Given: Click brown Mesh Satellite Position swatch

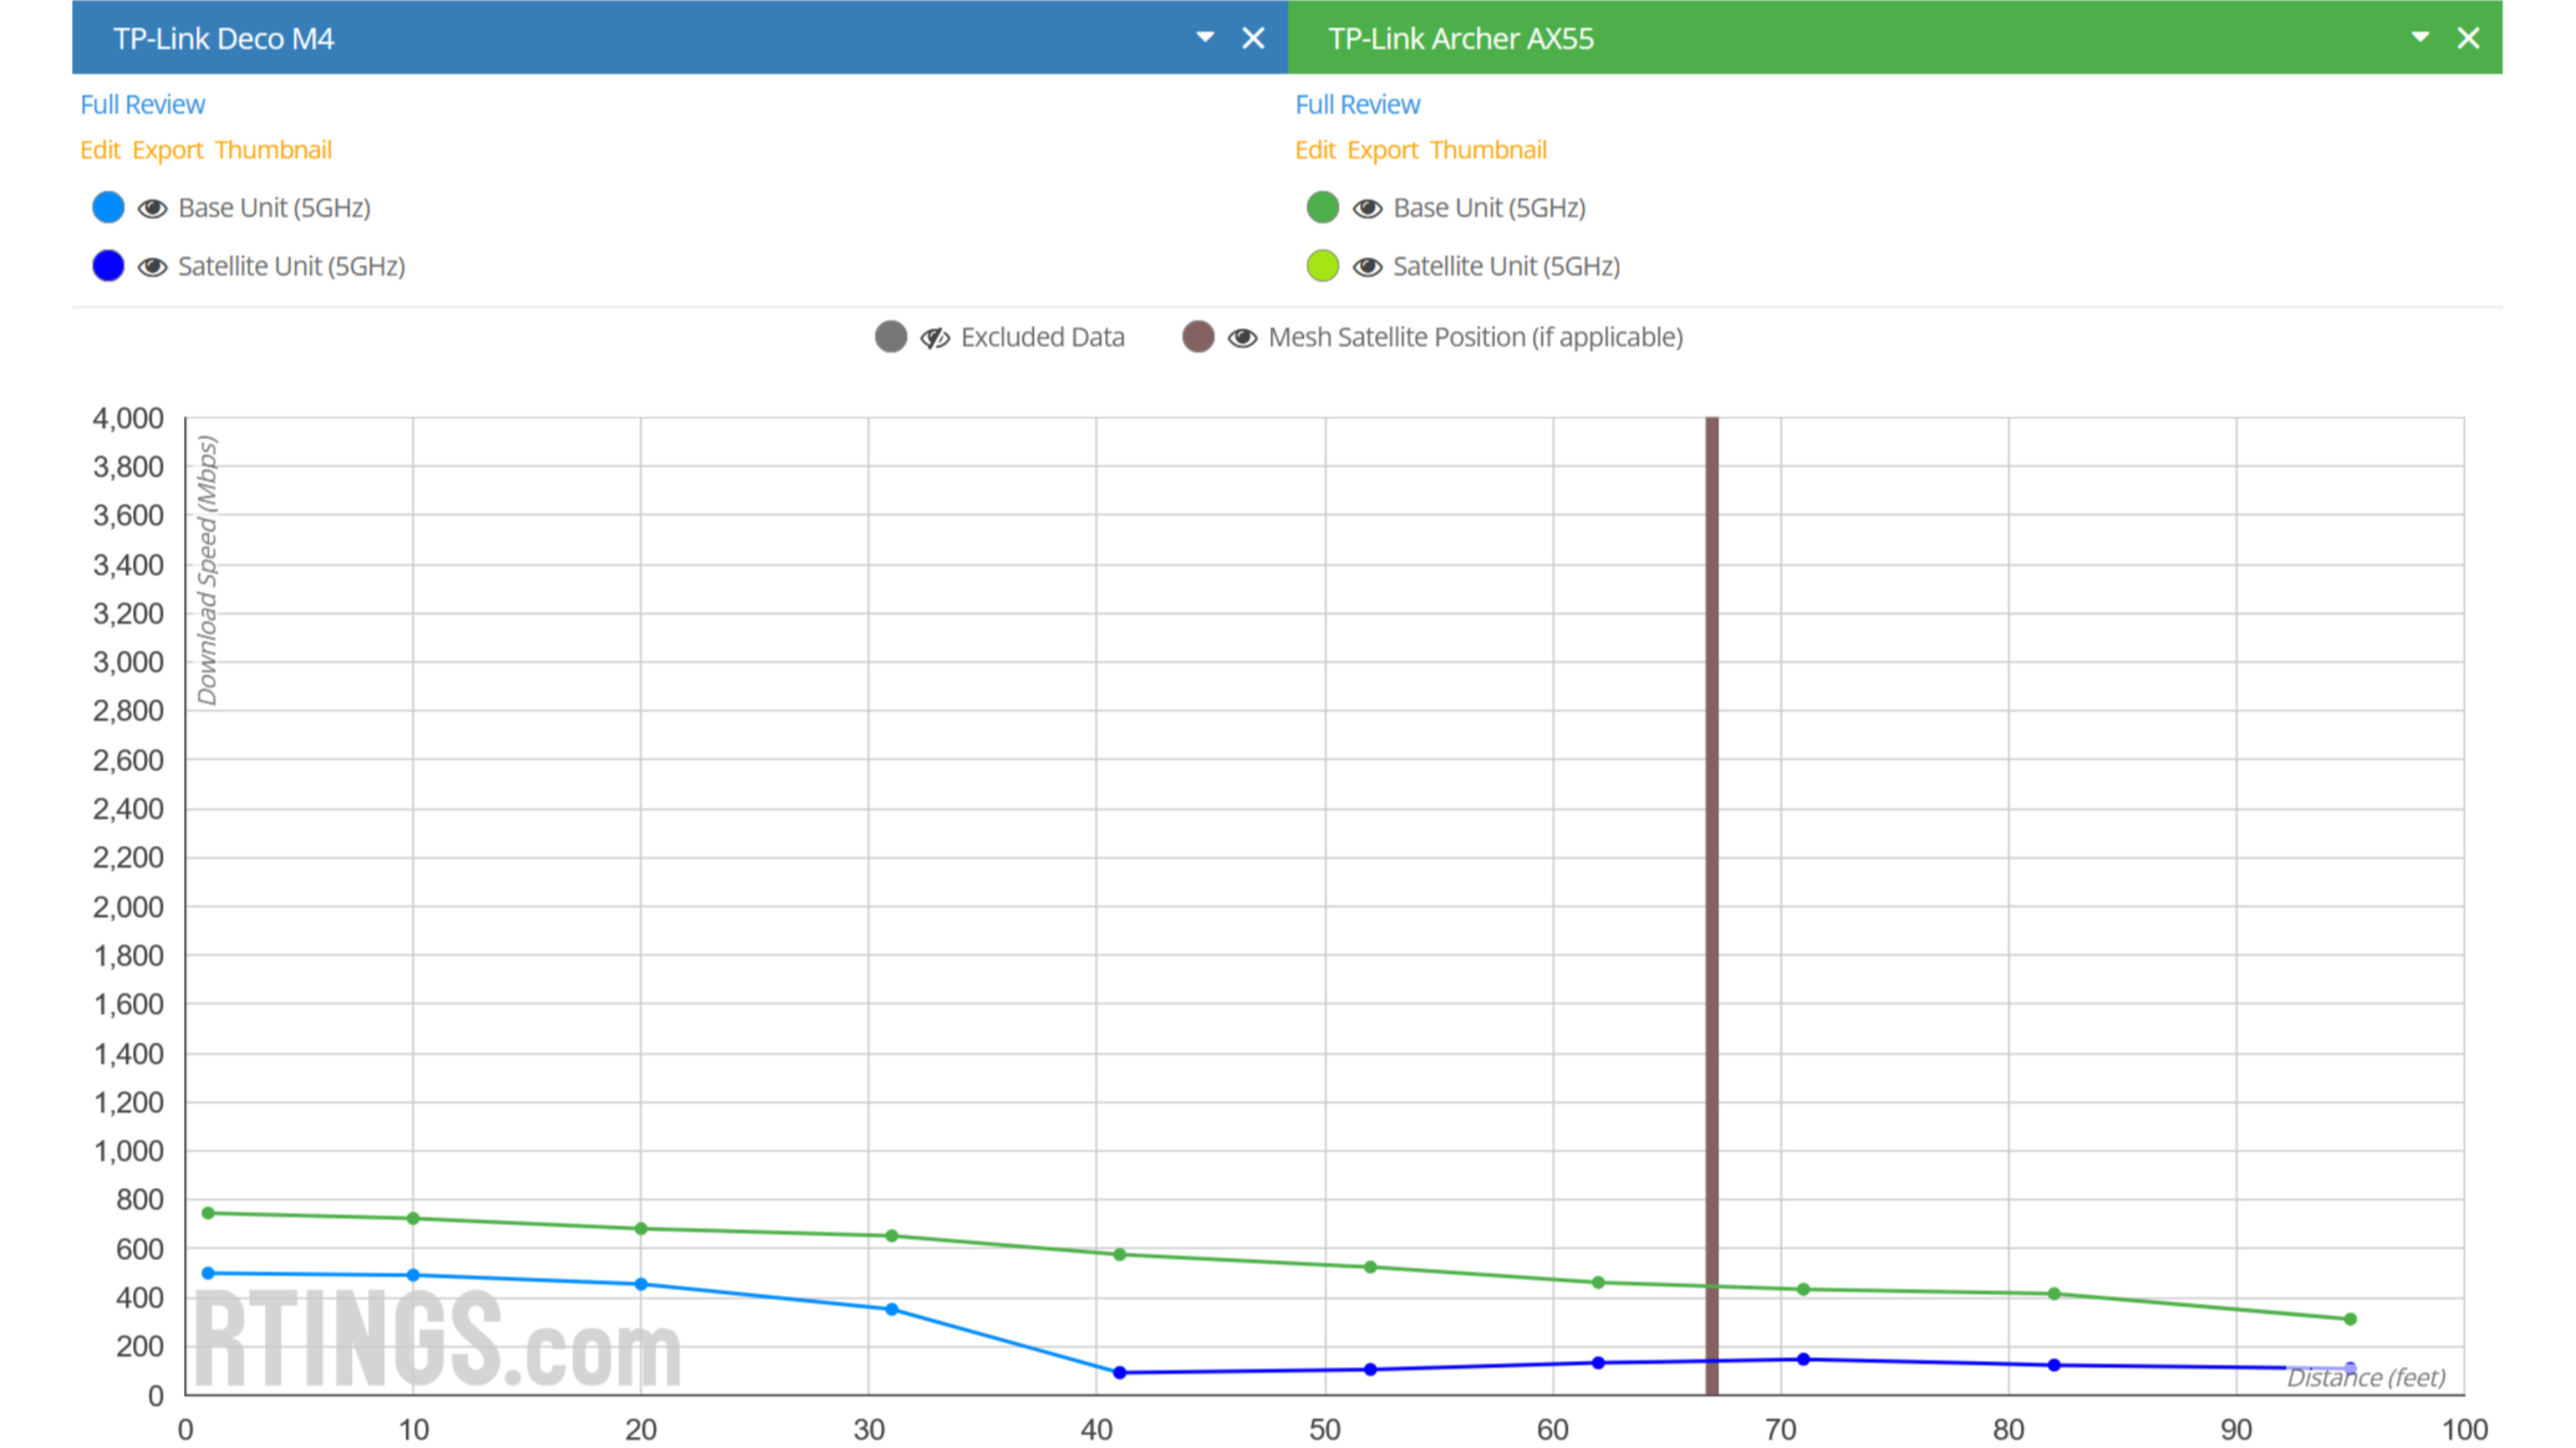Looking at the screenshot, I should (x=1198, y=337).
